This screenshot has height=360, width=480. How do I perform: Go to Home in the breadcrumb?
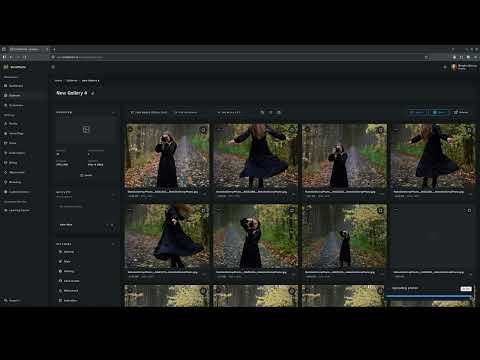point(58,81)
